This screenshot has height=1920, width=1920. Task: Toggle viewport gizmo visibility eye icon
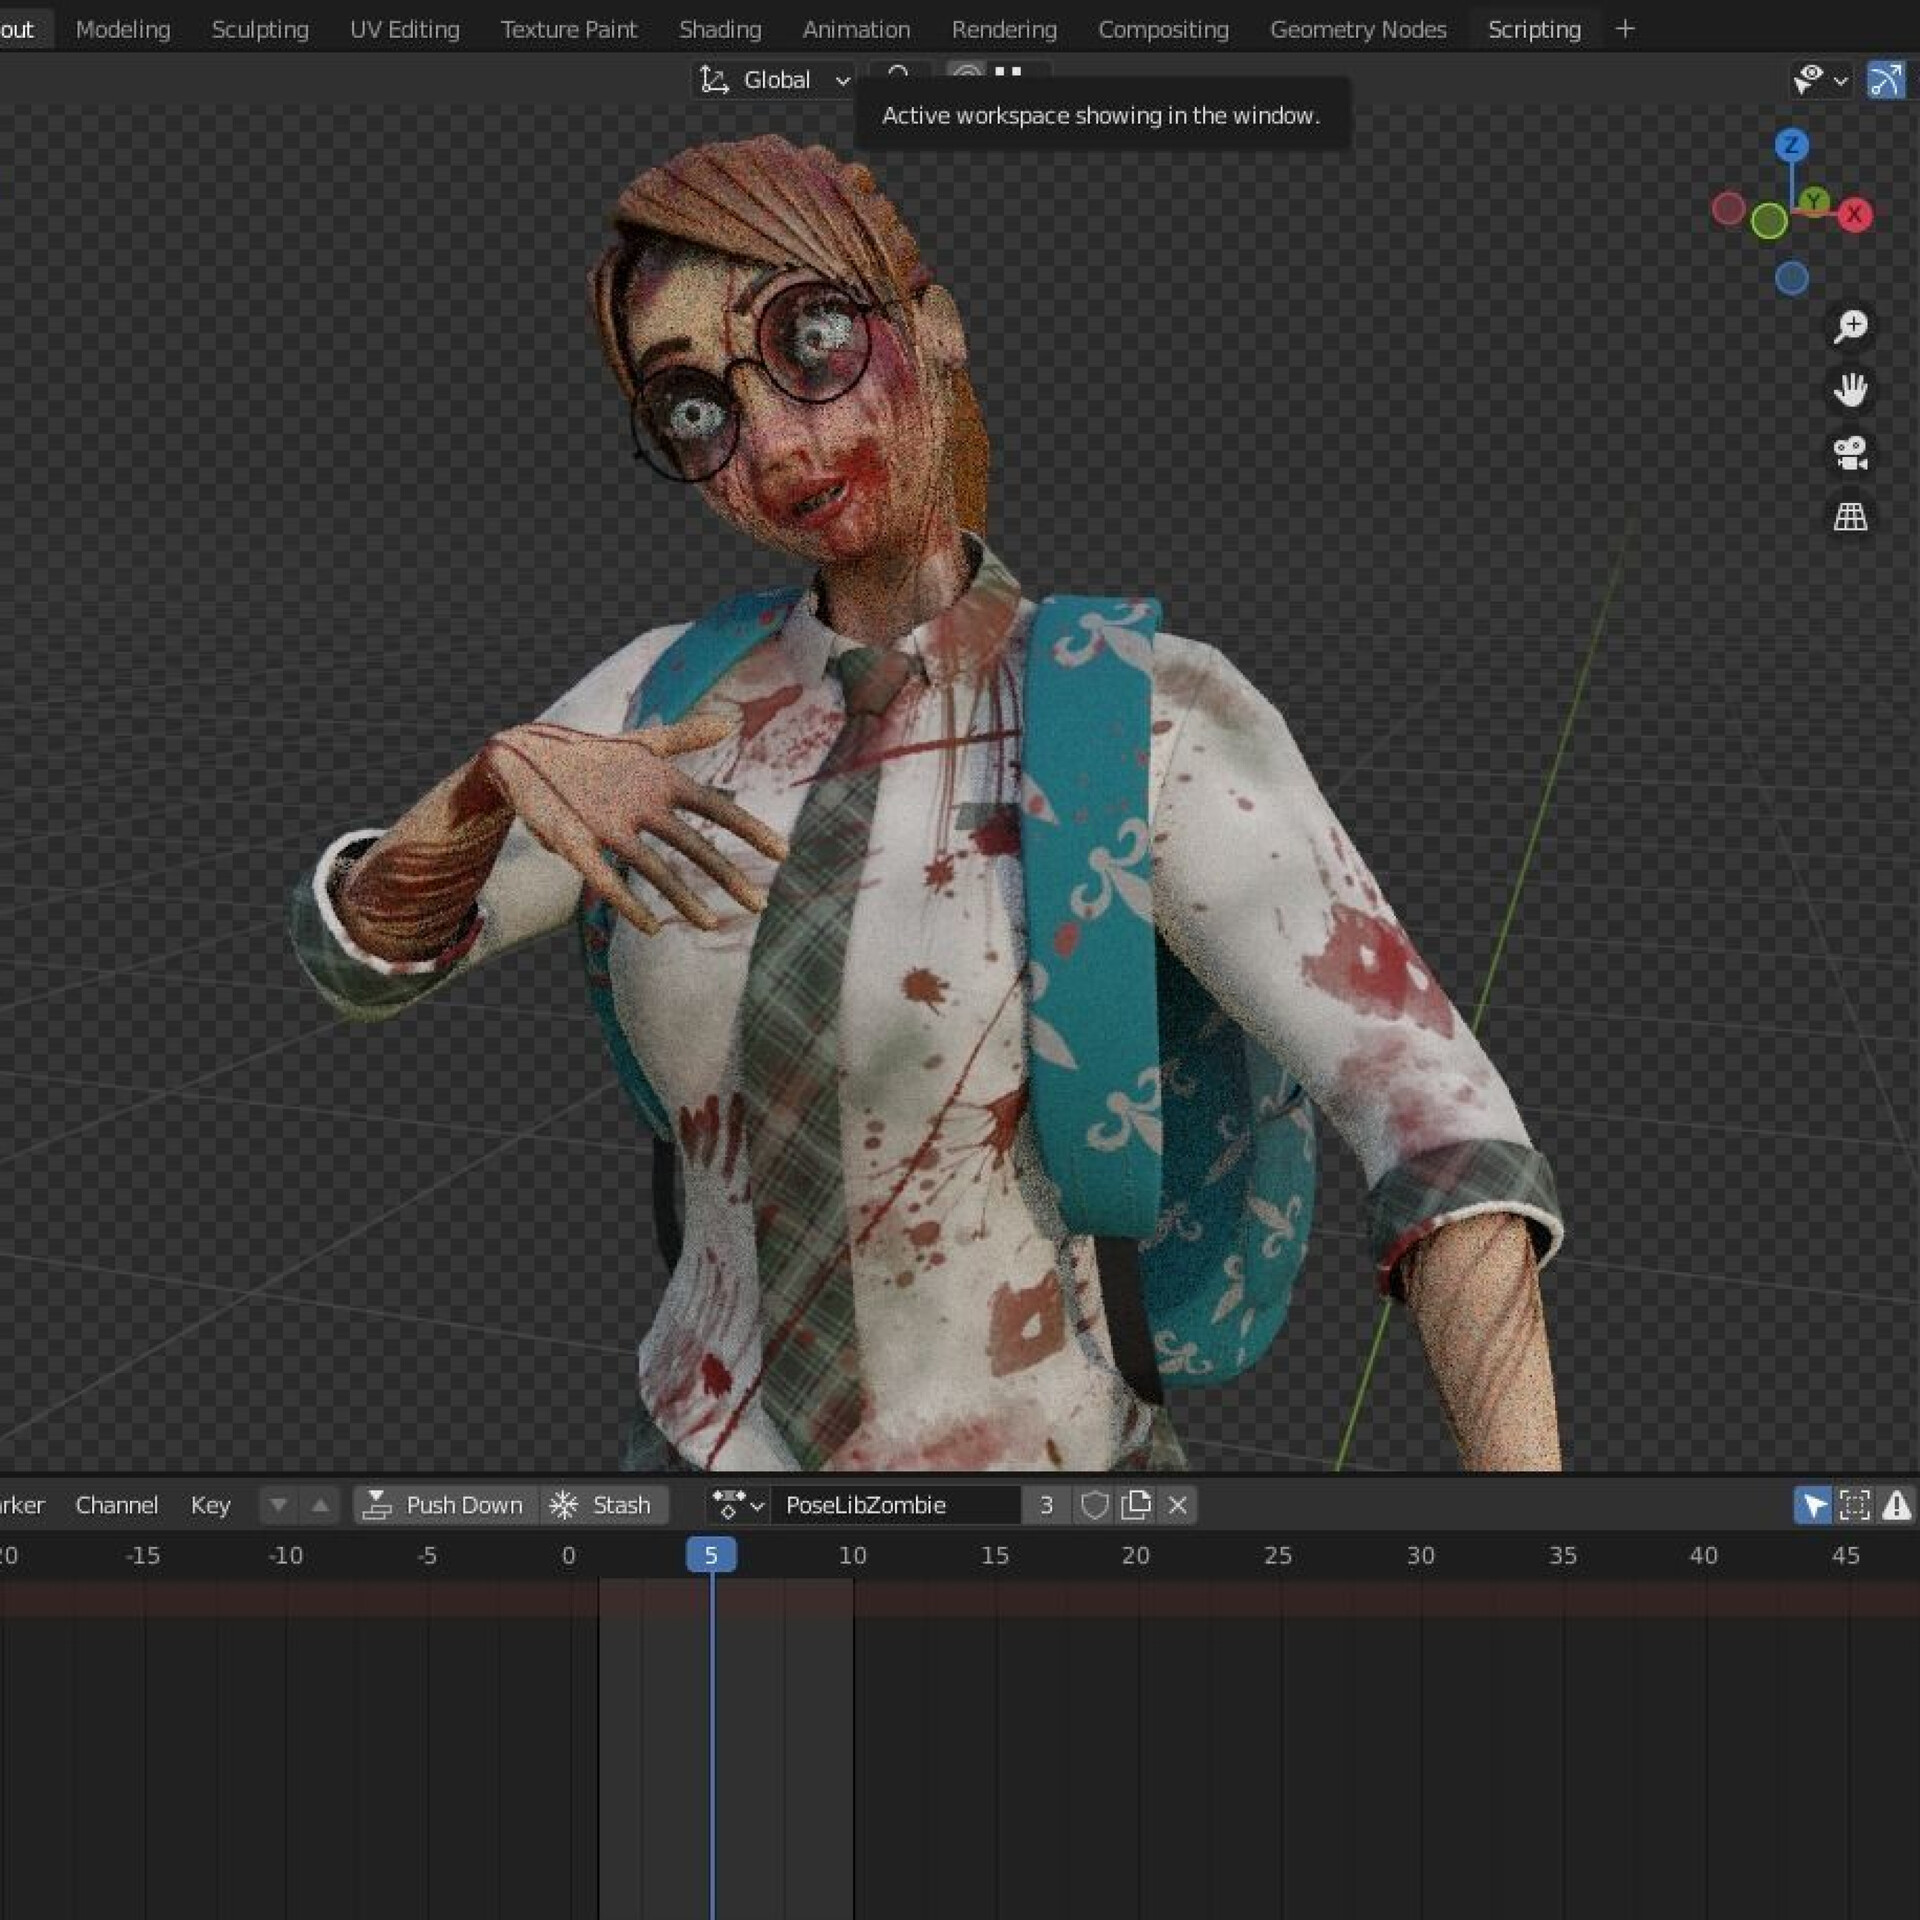point(1808,79)
